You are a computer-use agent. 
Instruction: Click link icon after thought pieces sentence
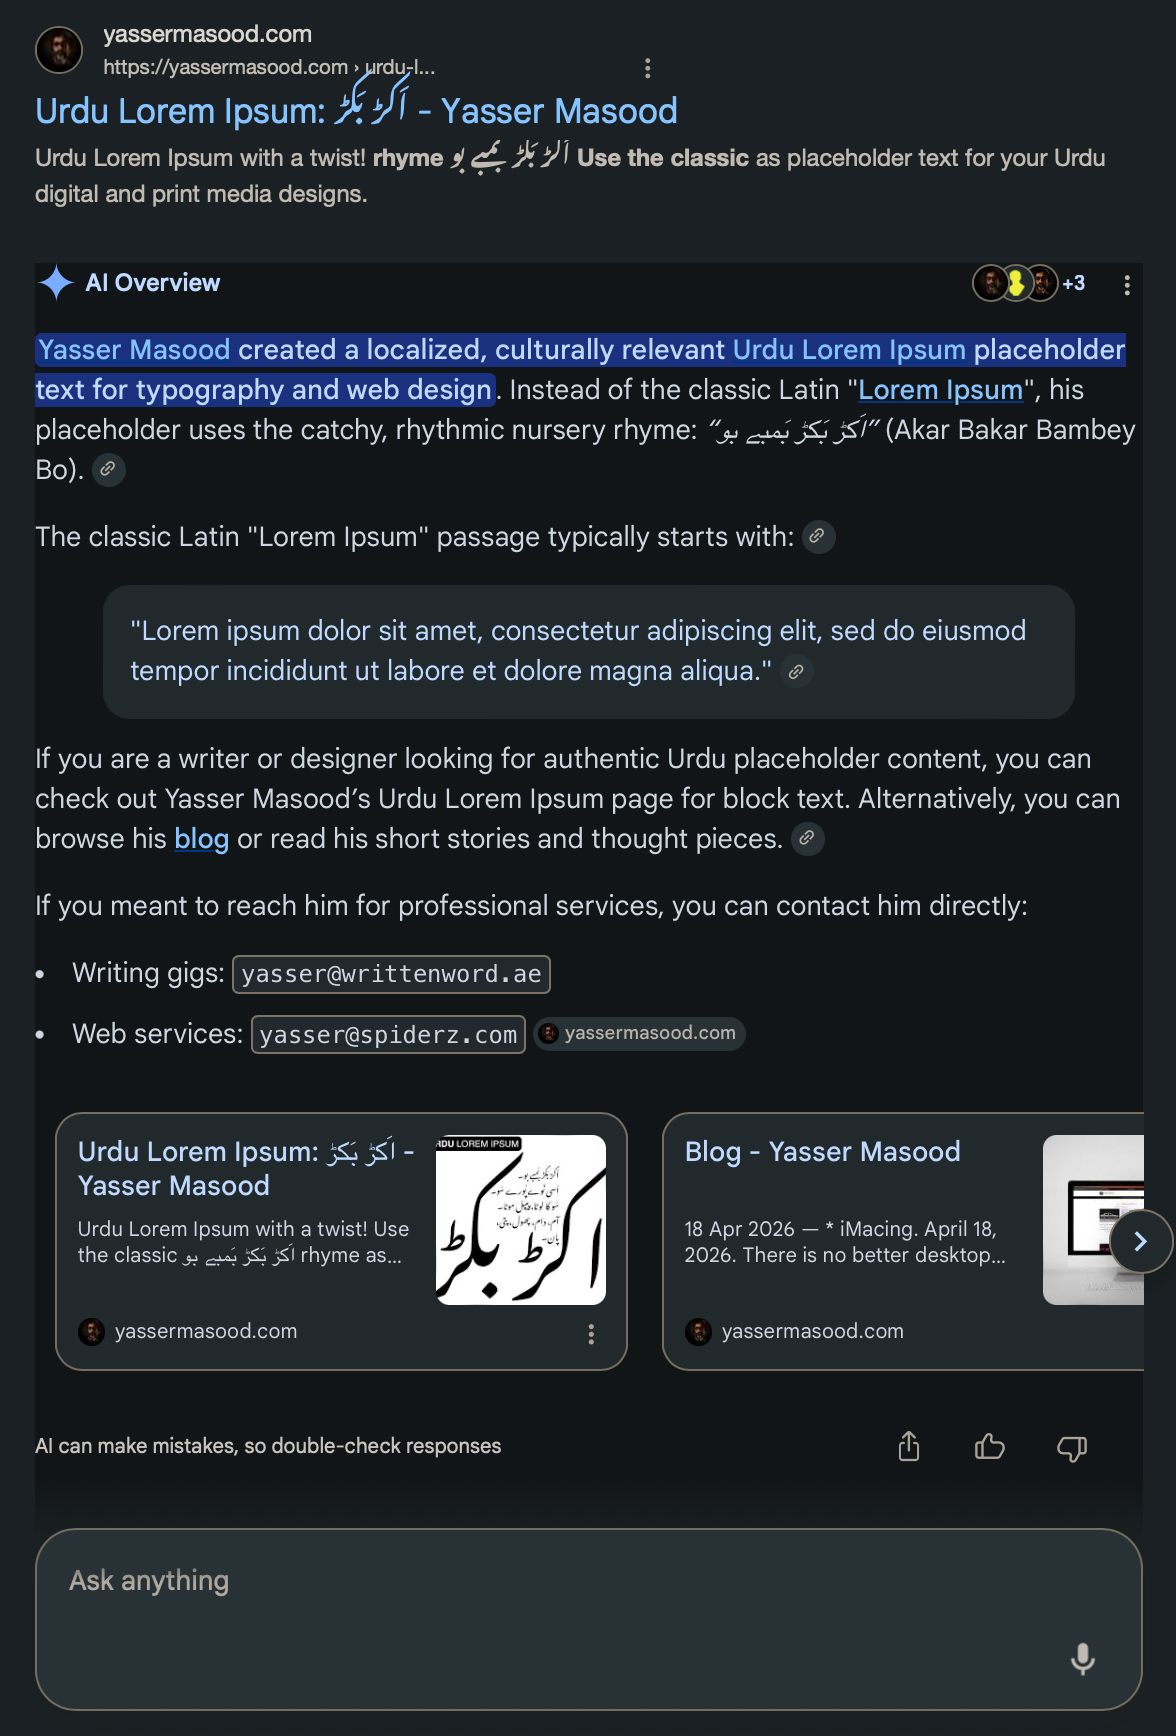point(807,838)
